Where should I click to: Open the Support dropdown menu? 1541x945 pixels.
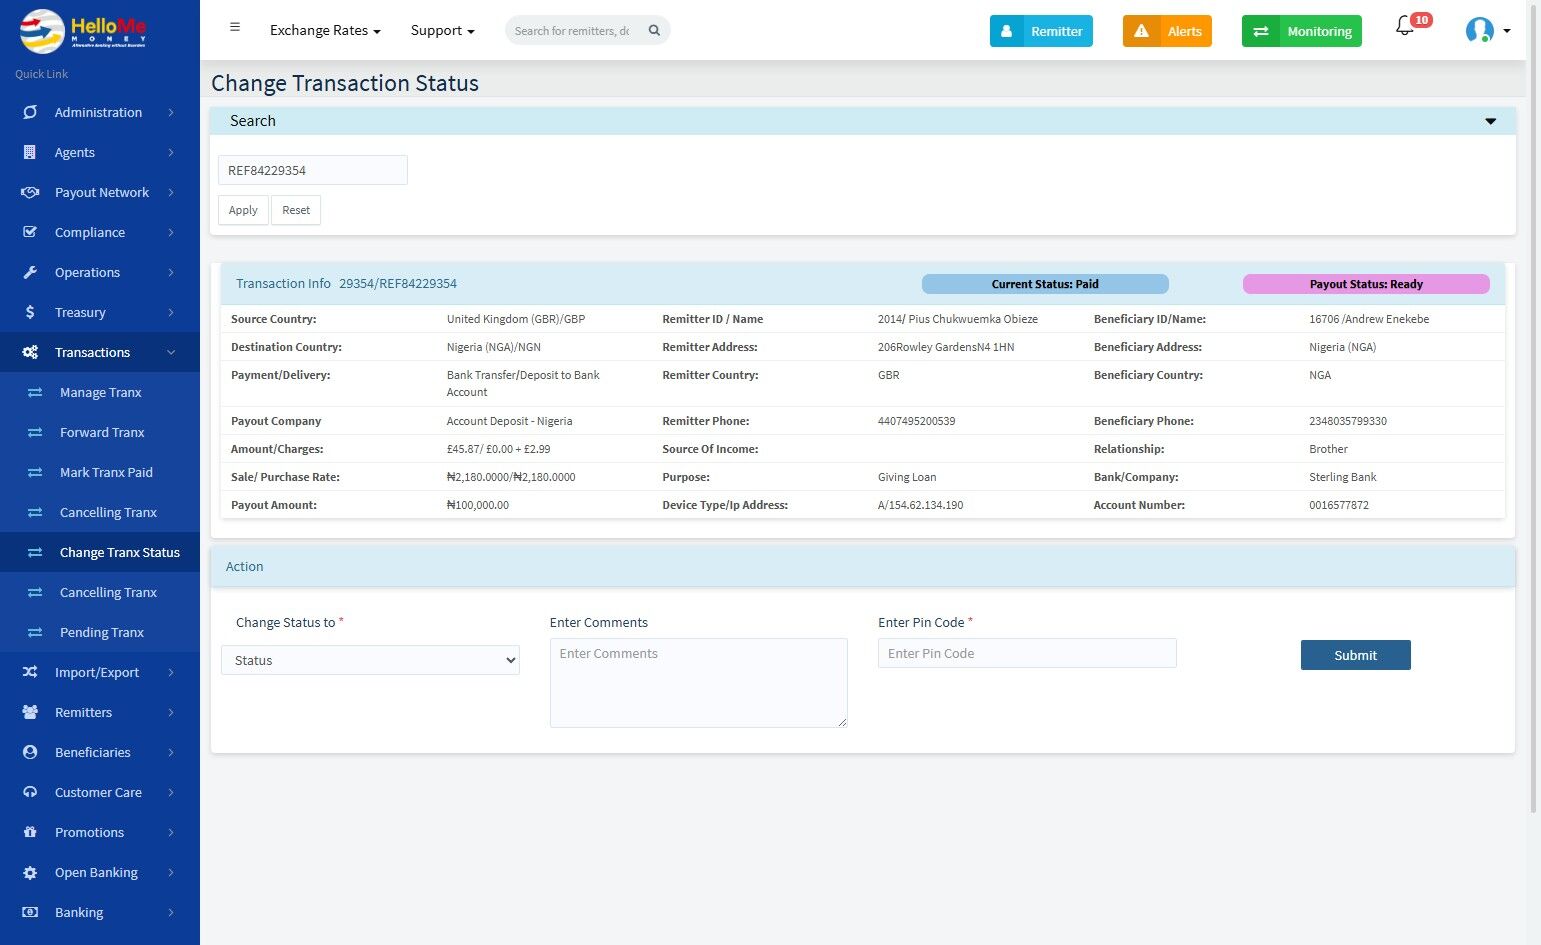442,30
